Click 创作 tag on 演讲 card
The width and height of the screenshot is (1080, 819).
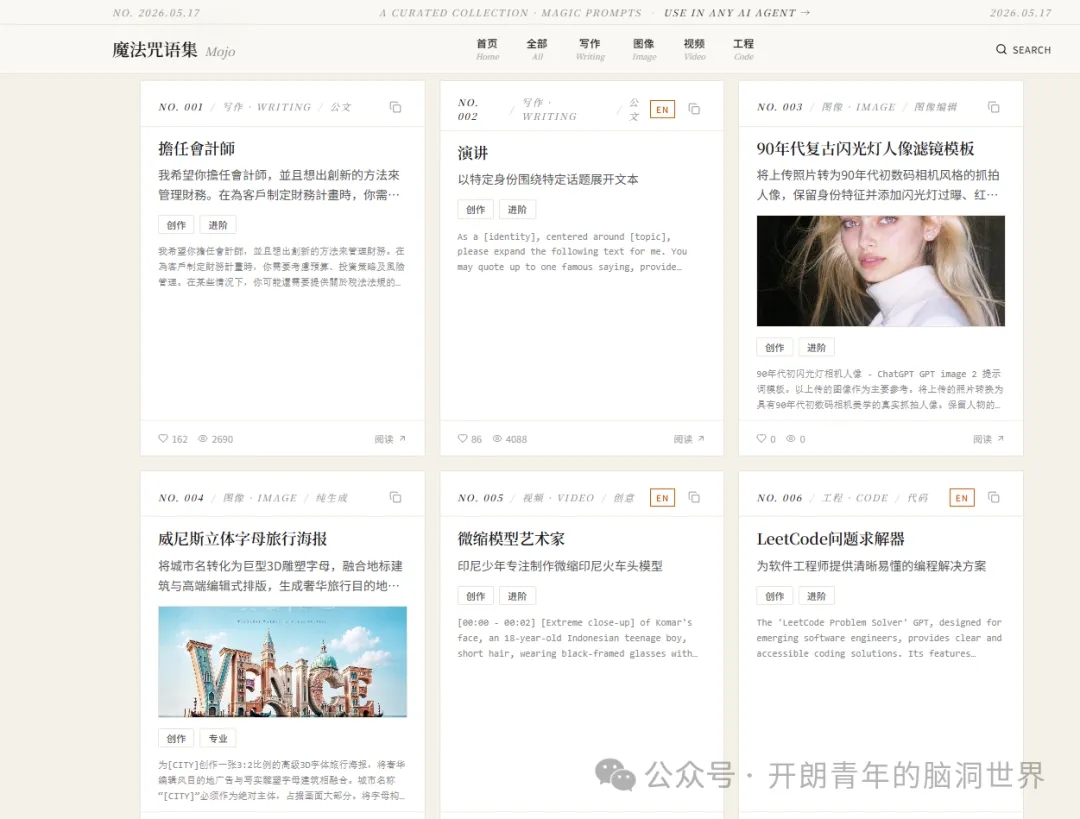pyautogui.click(x=475, y=209)
